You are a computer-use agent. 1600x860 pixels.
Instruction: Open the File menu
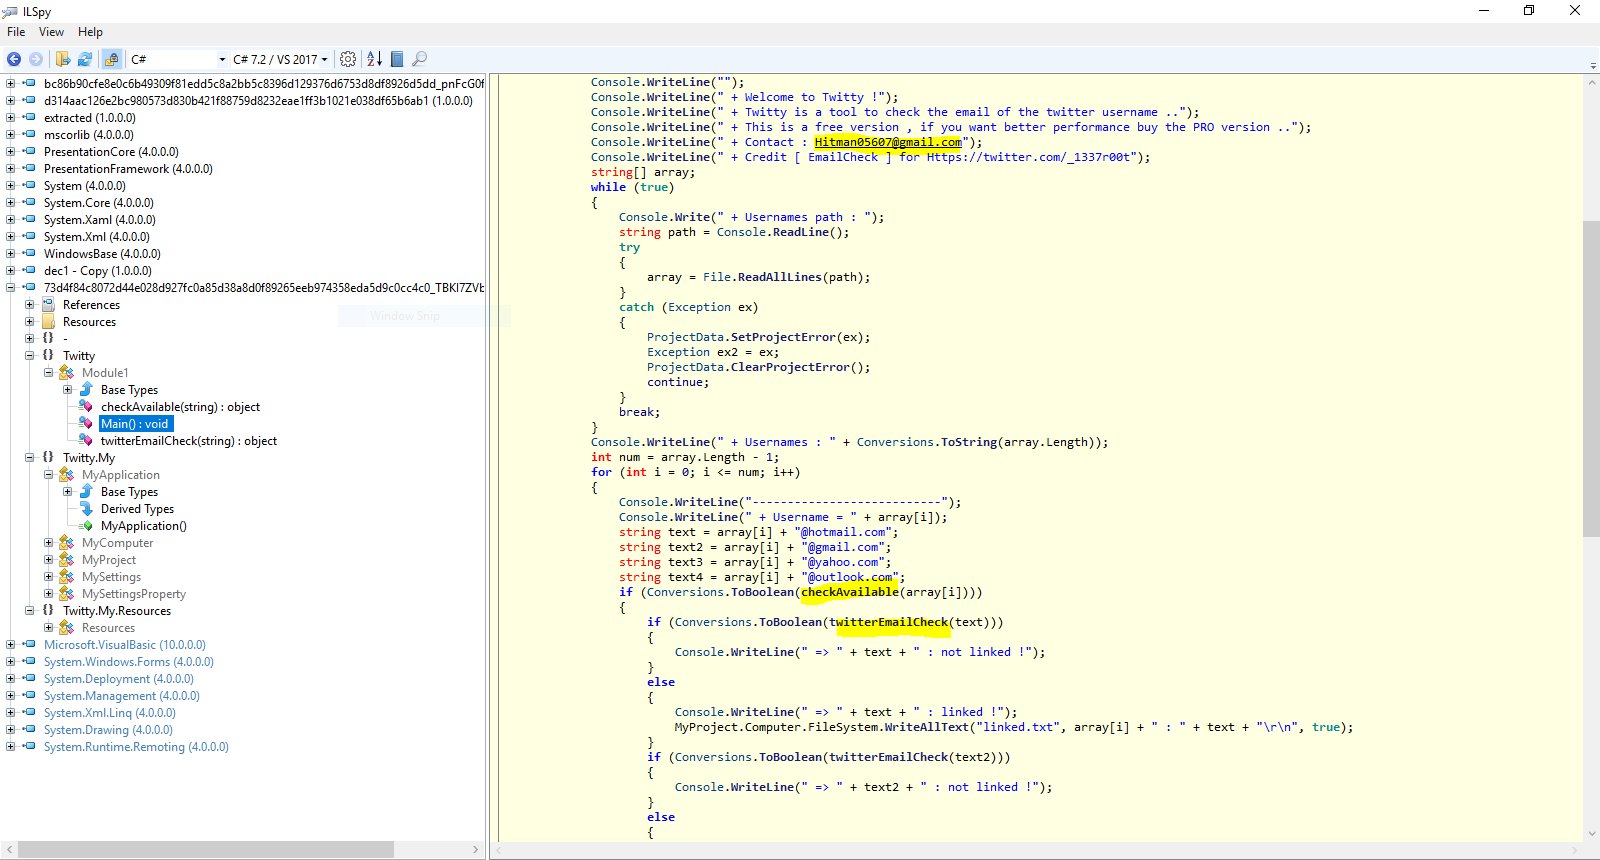[x=16, y=32]
